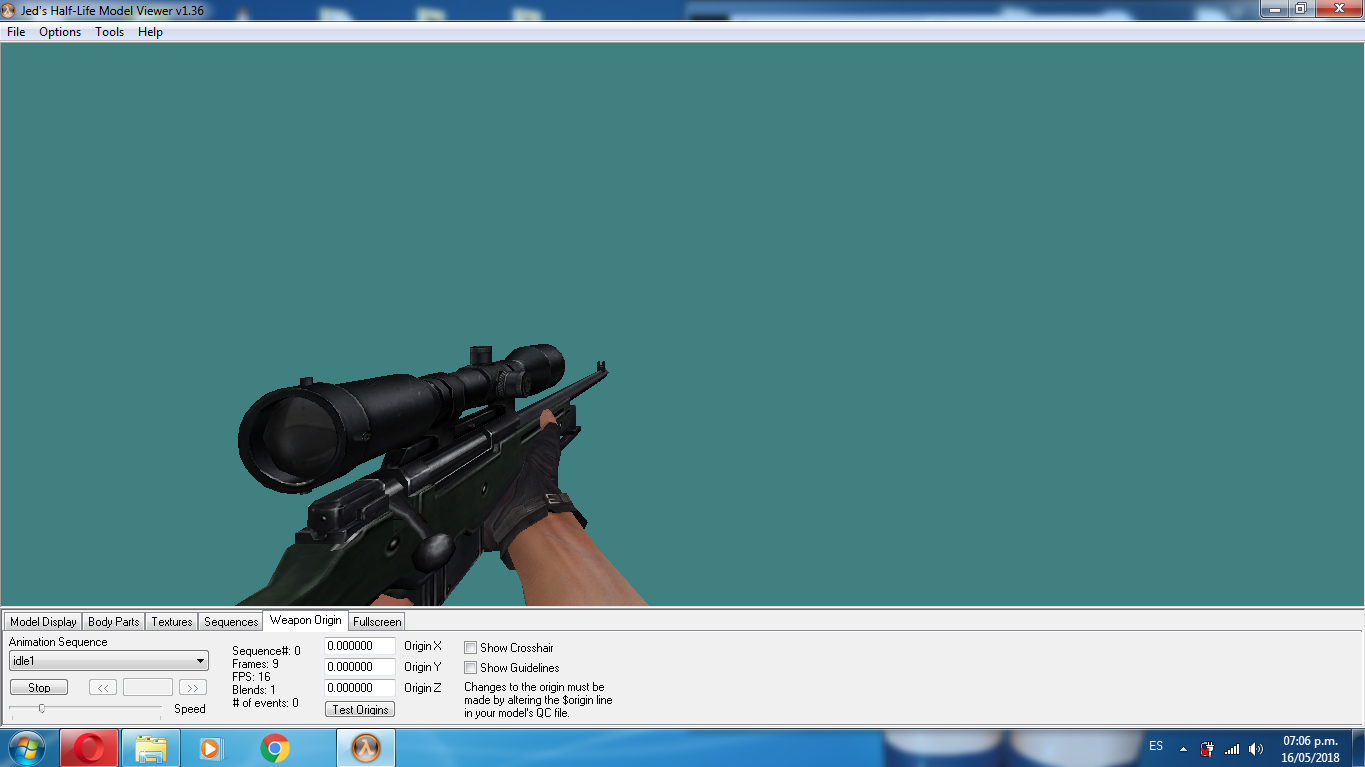
Task: Open Opera browser from the taskbar
Action: pos(89,748)
